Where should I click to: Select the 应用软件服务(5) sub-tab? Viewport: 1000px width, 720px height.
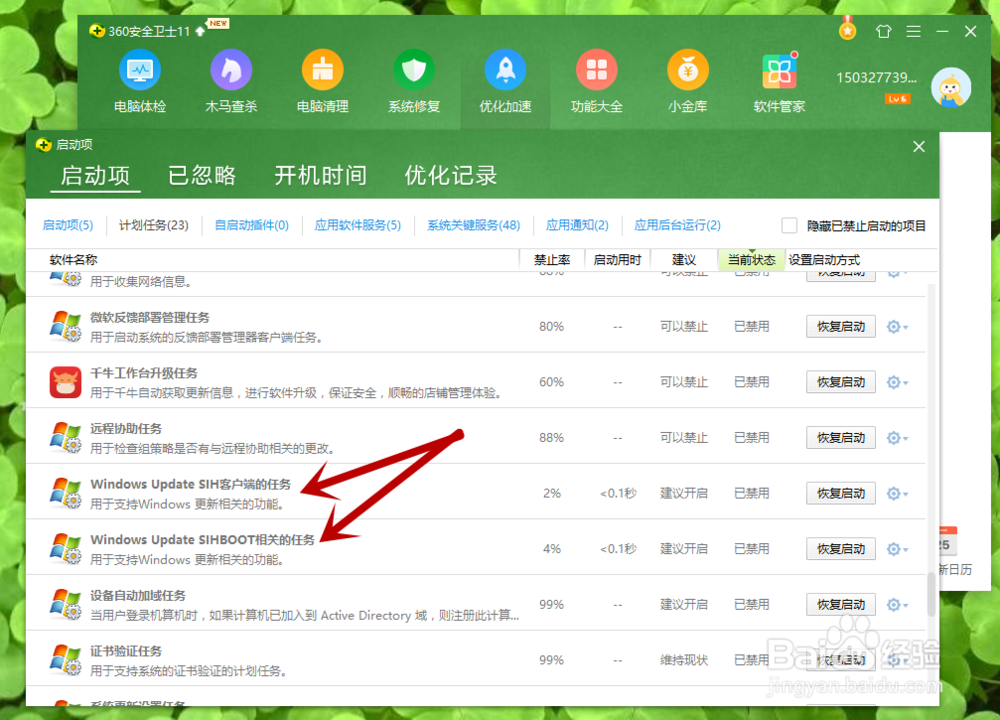tap(358, 225)
